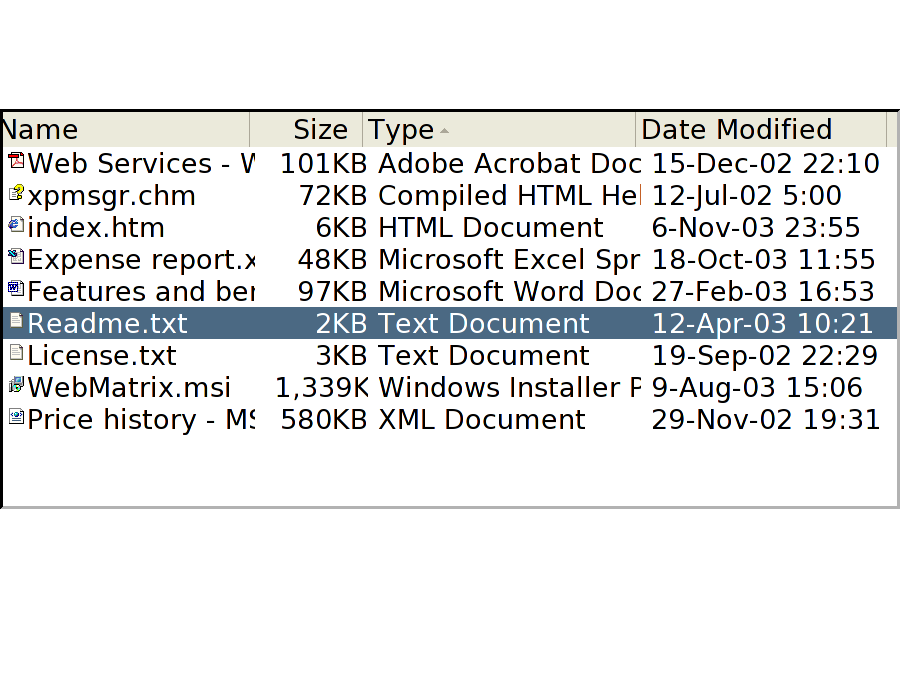Click the XML icon of Price history file
Image resolution: width=900 pixels, height=675 pixels.
15,418
